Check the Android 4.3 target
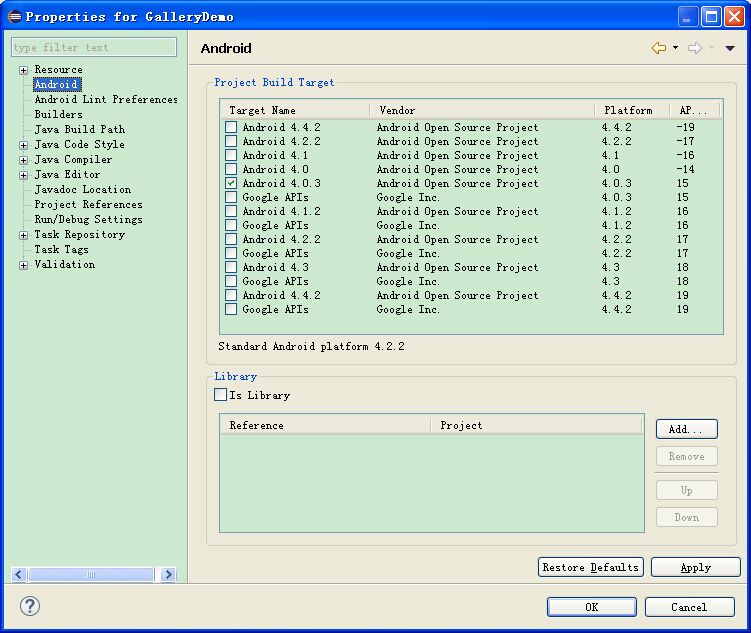The image size is (751, 633). click(231, 267)
